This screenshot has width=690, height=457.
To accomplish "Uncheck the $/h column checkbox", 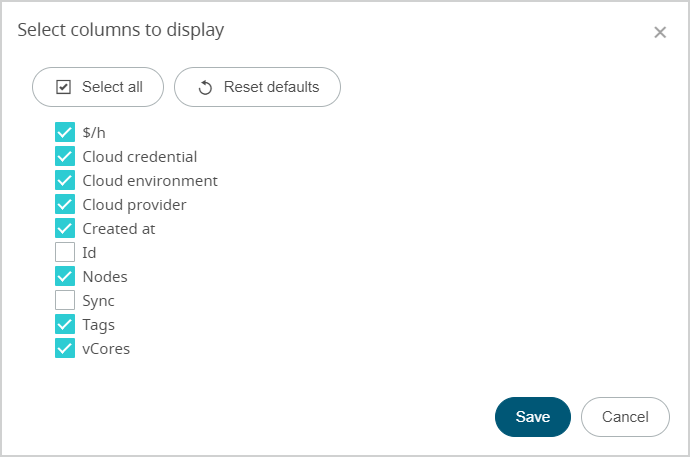I will tap(65, 132).
